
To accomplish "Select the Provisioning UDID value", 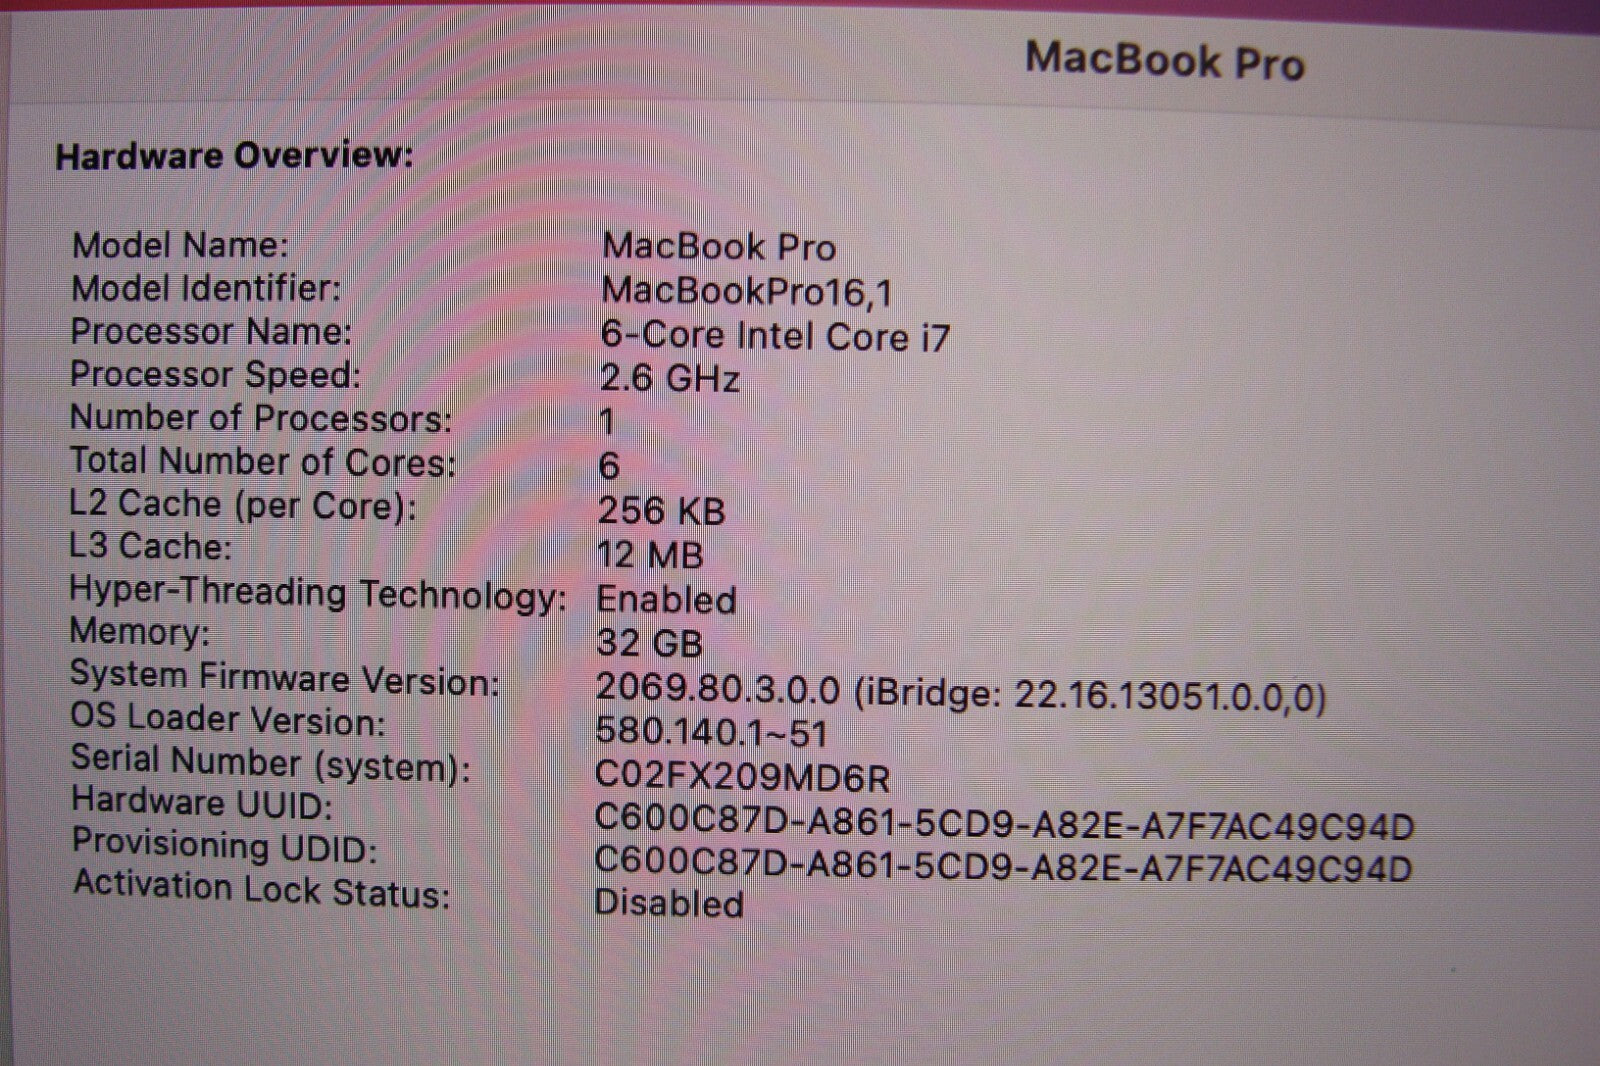I will pos(1003,866).
